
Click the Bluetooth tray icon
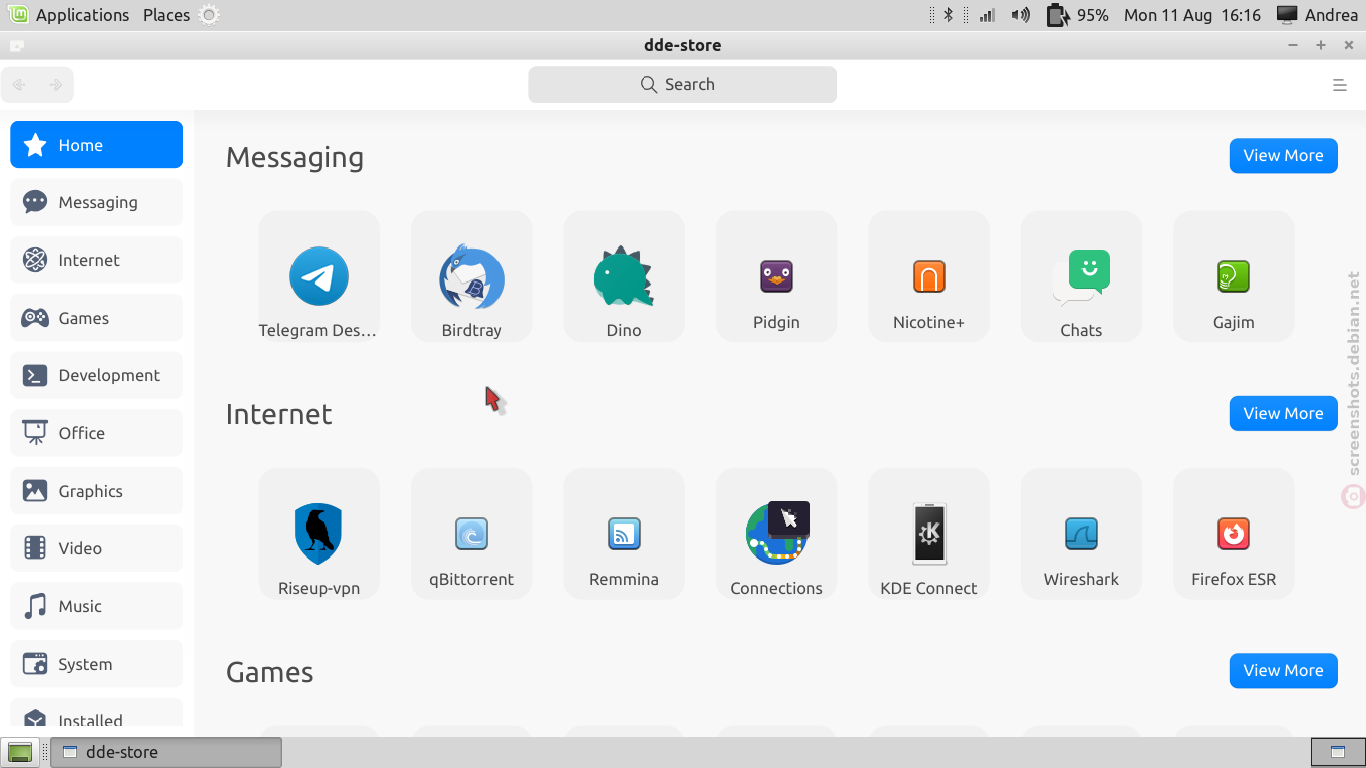pyautogui.click(x=949, y=15)
